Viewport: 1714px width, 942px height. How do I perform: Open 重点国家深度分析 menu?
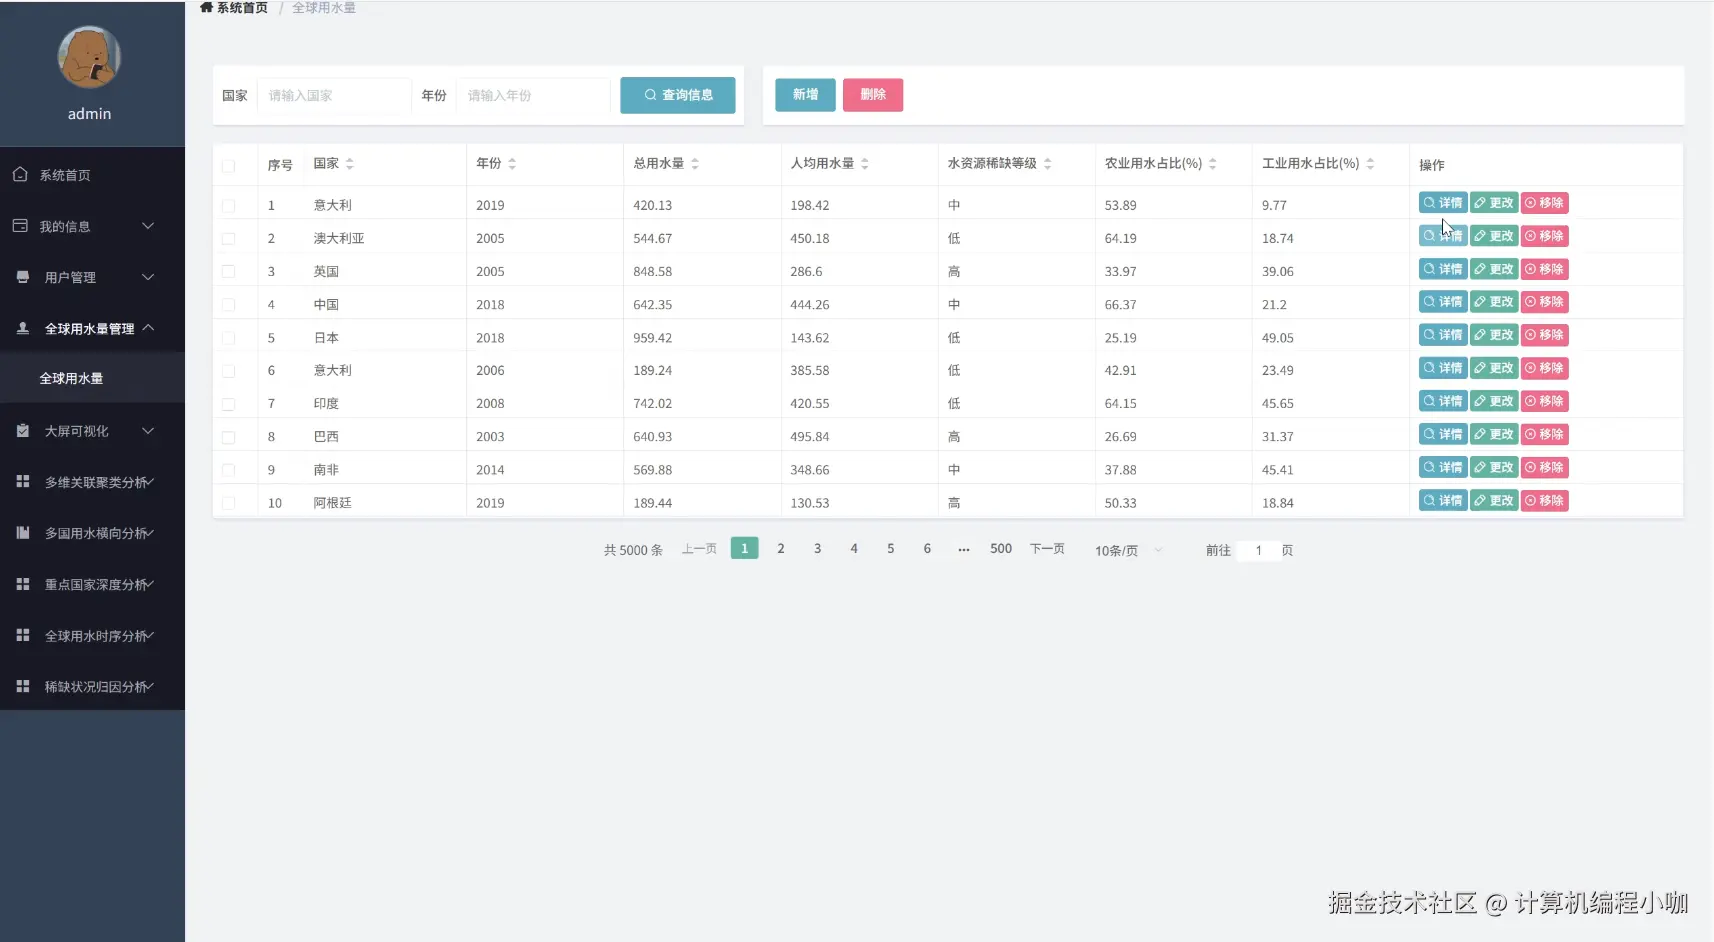(x=92, y=584)
